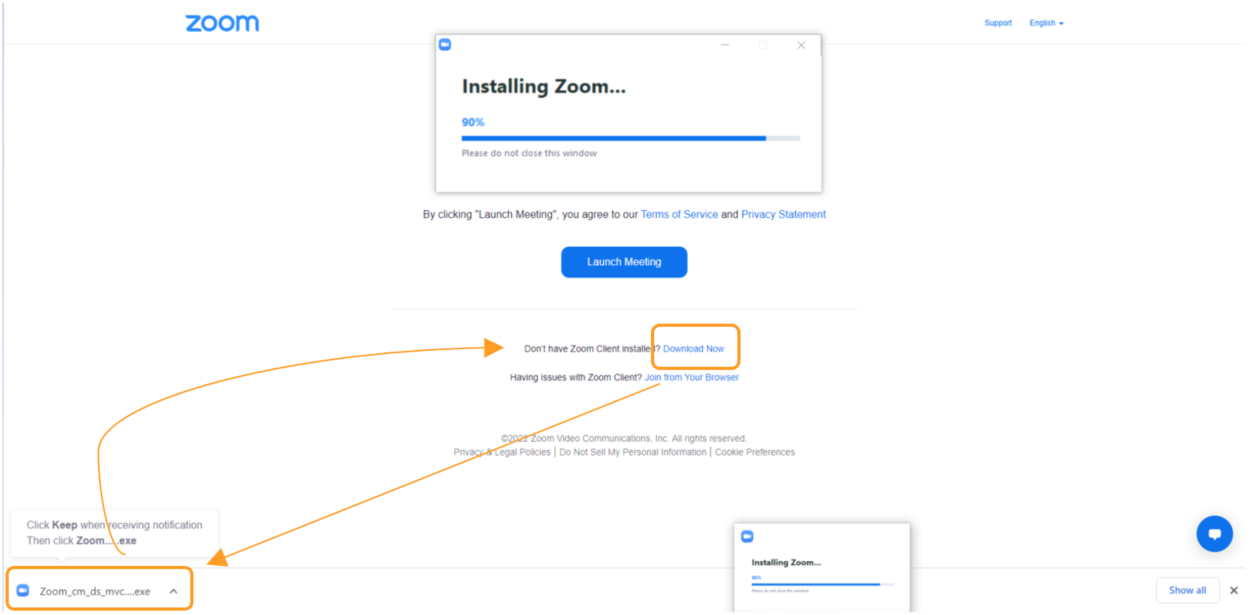Open the Zoom_cm_ds_mvc exe download item
1252x615 pixels.
(95, 591)
